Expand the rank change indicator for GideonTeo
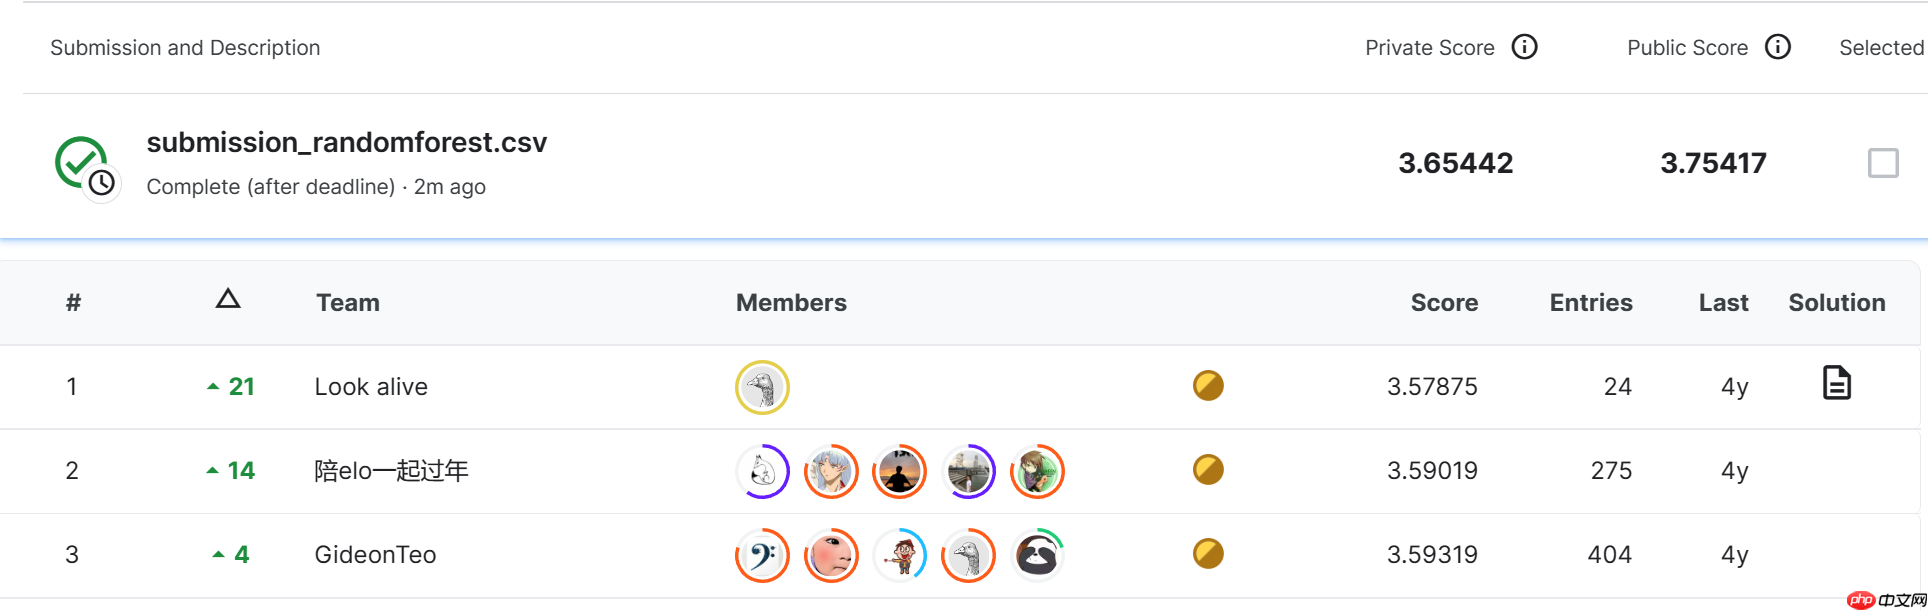 coord(219,553)
